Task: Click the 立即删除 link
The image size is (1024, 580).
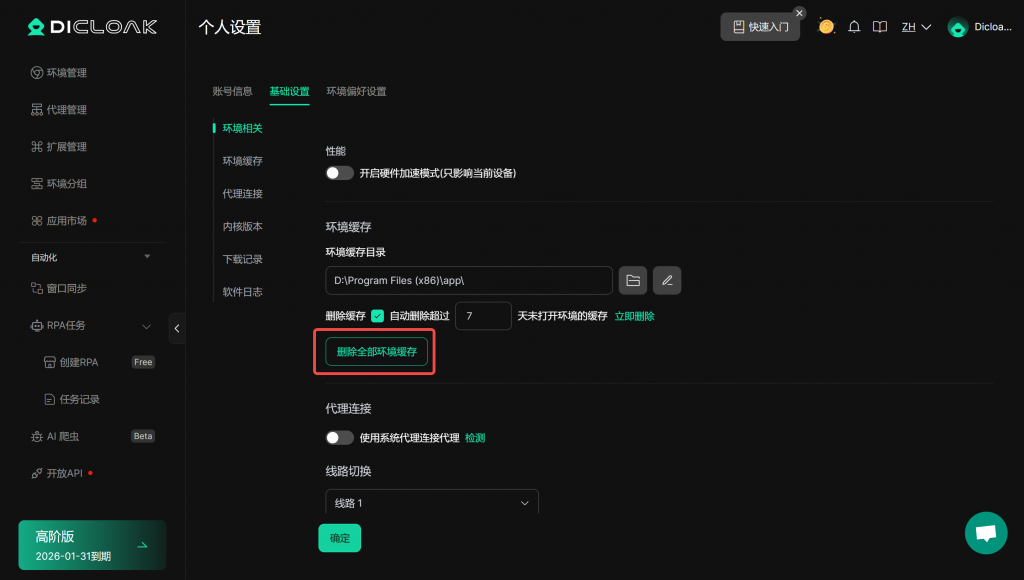Action: [634, 316]
